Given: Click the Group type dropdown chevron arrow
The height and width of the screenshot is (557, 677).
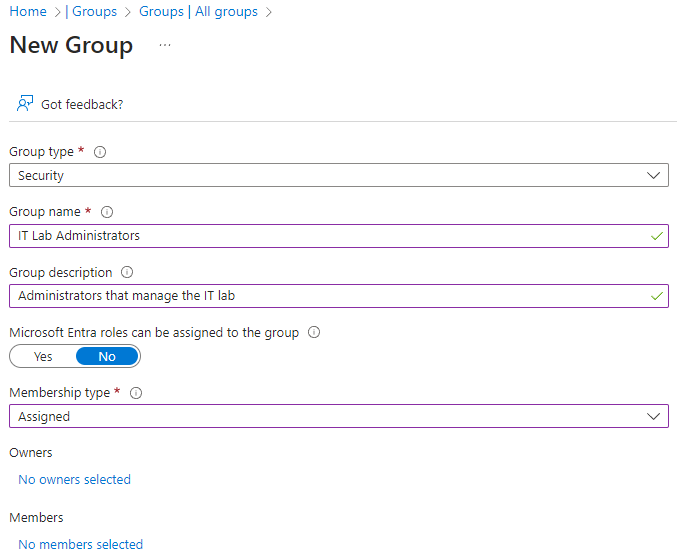Looking at the screenshot, I should (x=654, y=176).
